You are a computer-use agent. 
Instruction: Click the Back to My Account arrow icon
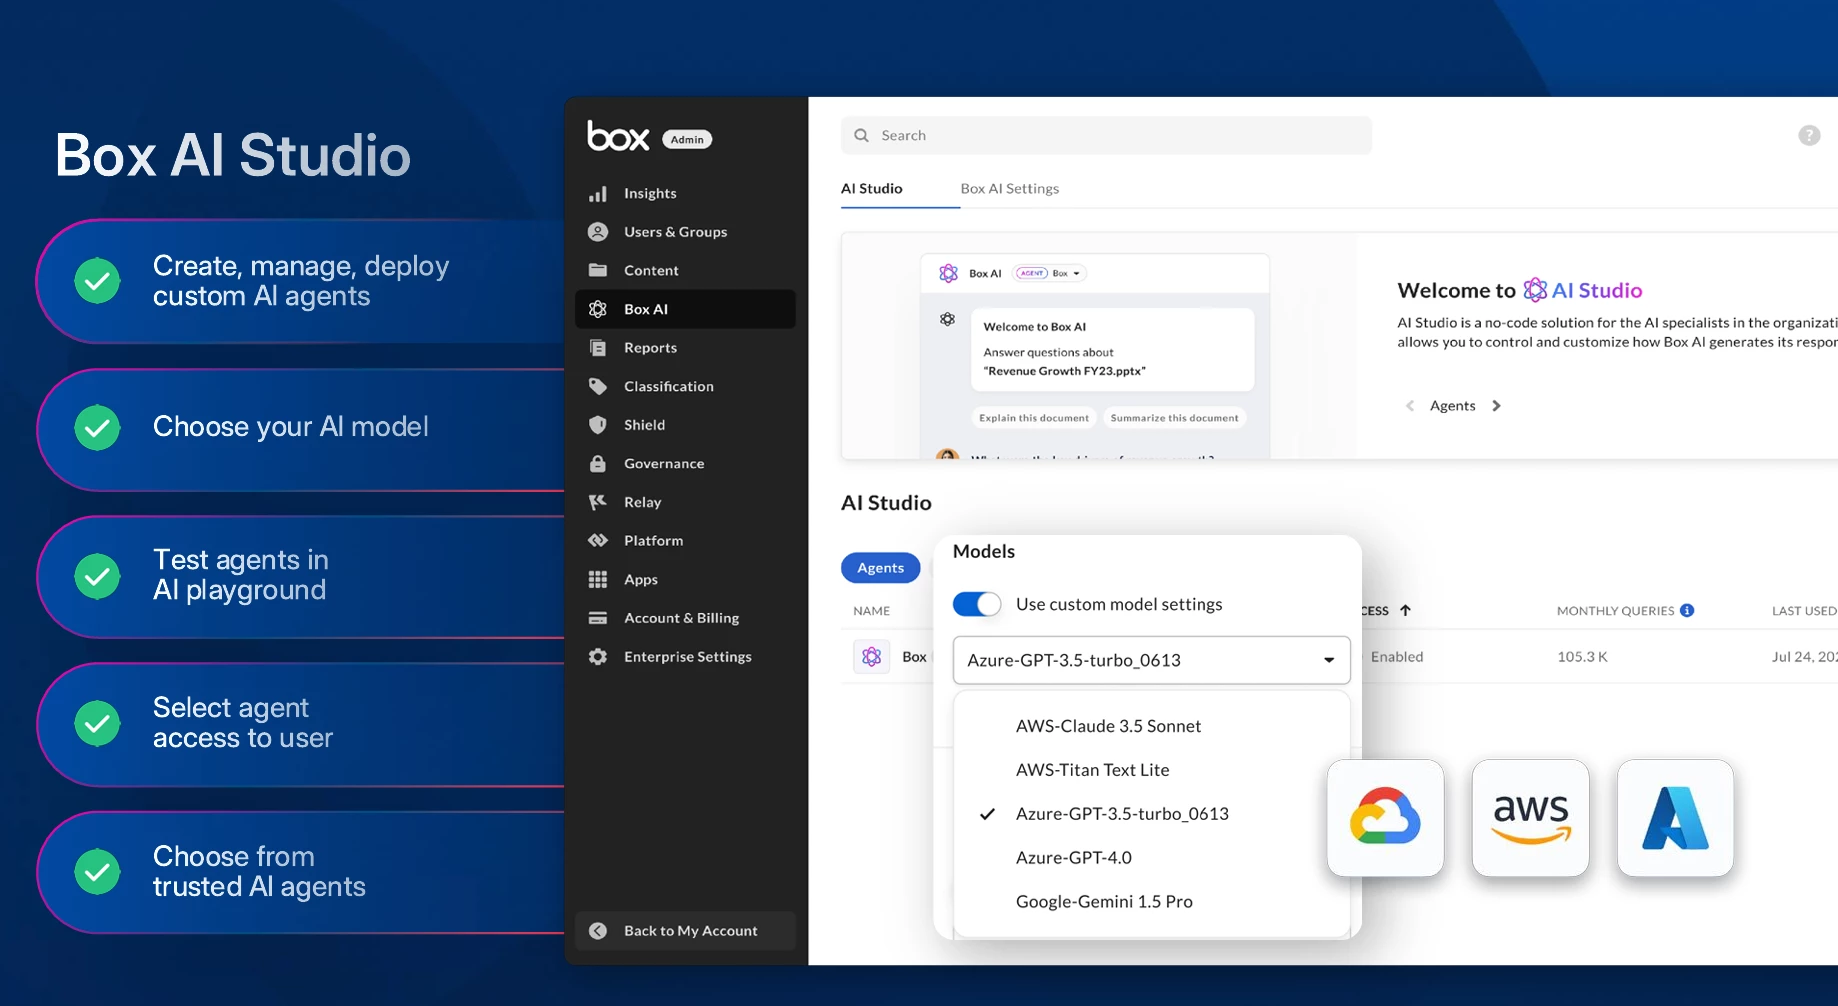598,931
